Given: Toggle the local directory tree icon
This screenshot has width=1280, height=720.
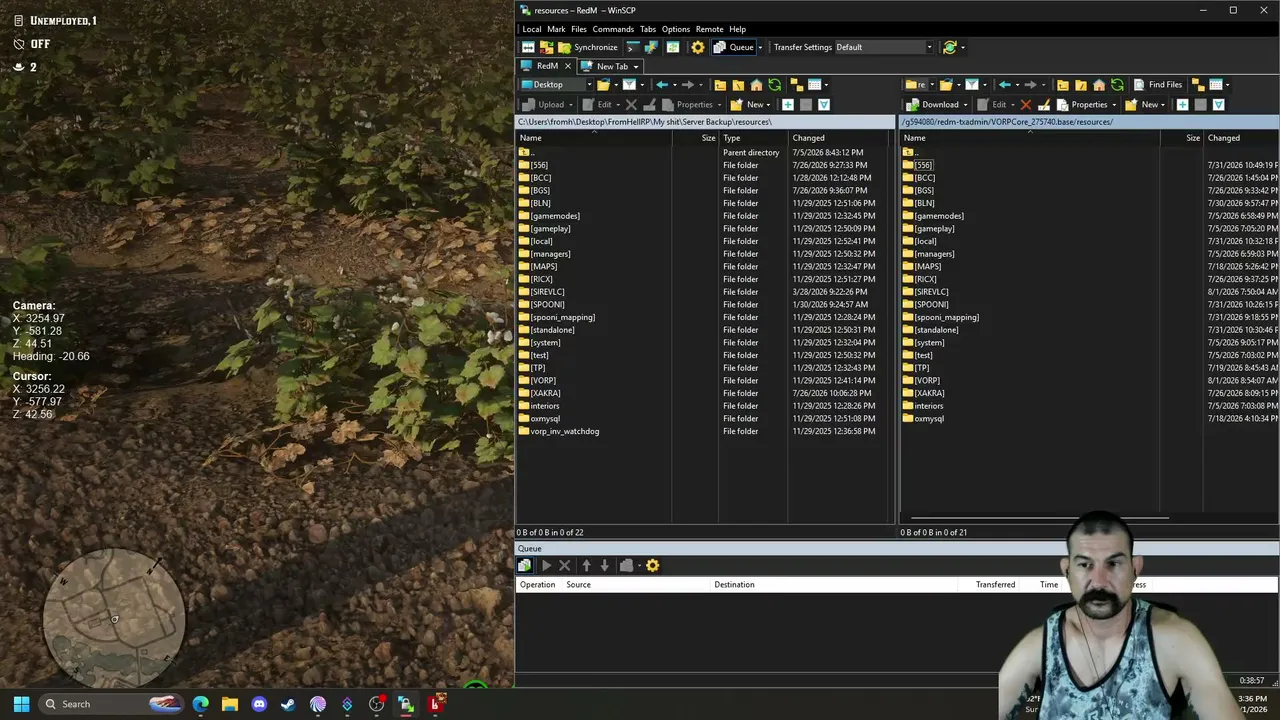Looking at the screenshot, I should point(796,85).
